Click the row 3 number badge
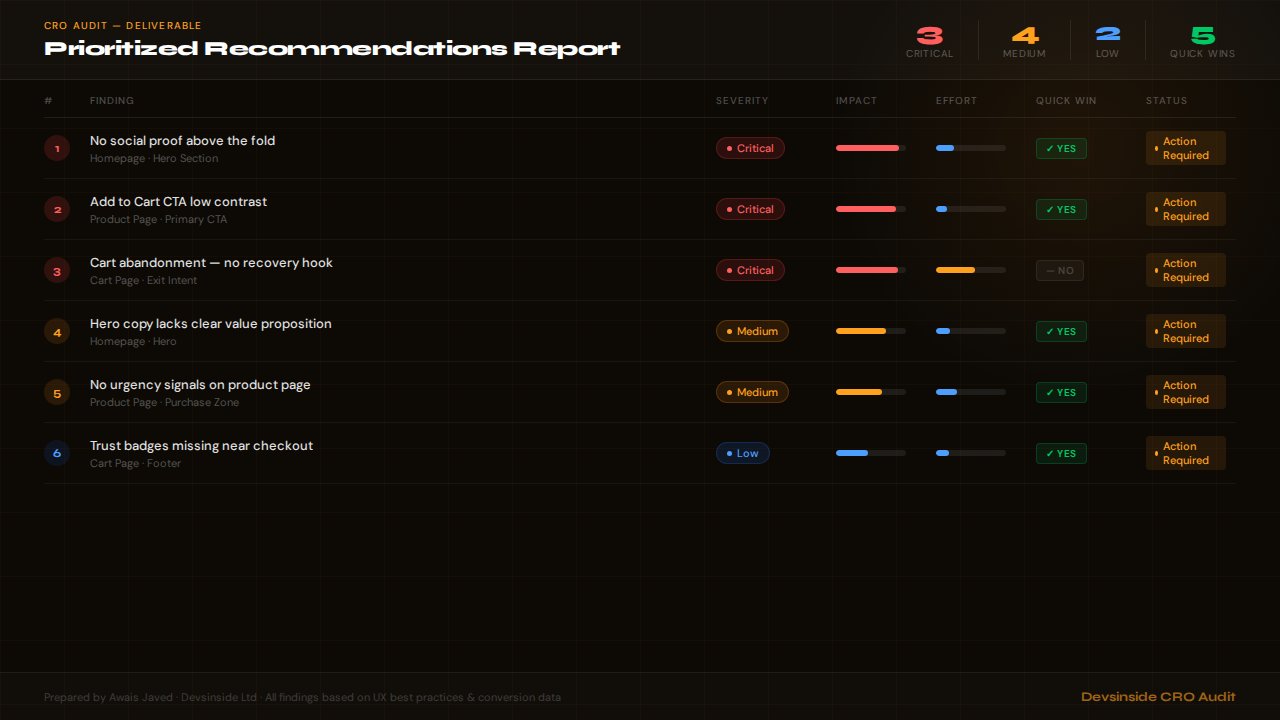 [x=57, y=270]
